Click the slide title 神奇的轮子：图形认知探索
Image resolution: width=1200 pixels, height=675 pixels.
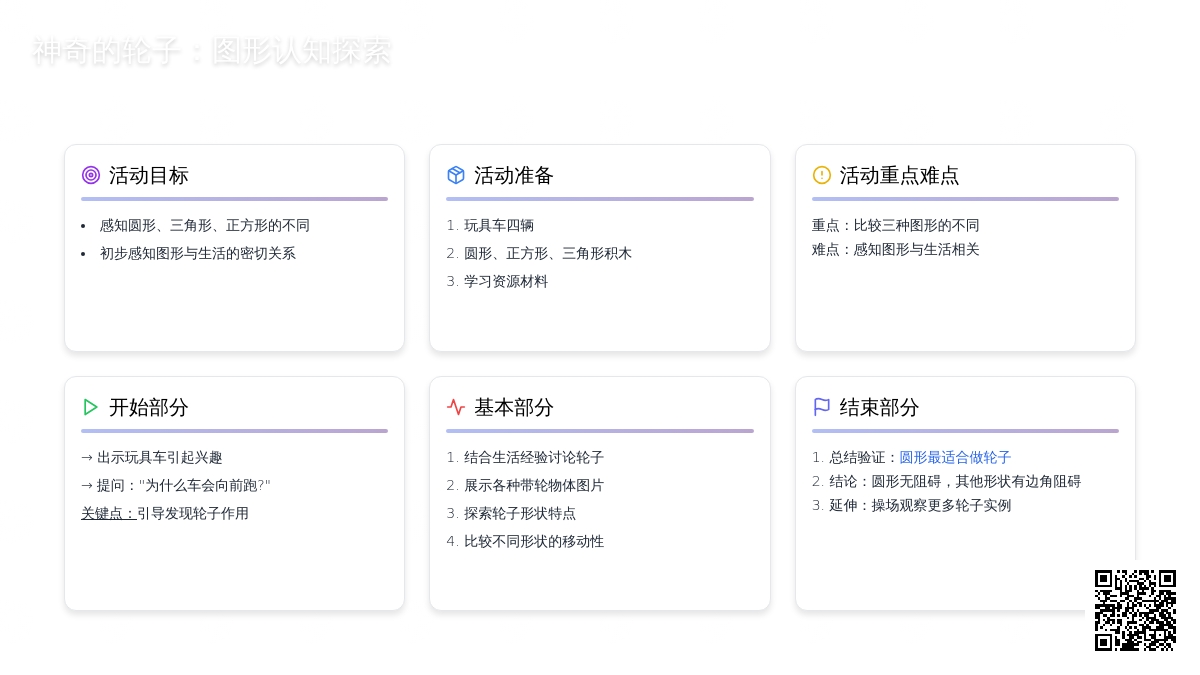point(211,51)
